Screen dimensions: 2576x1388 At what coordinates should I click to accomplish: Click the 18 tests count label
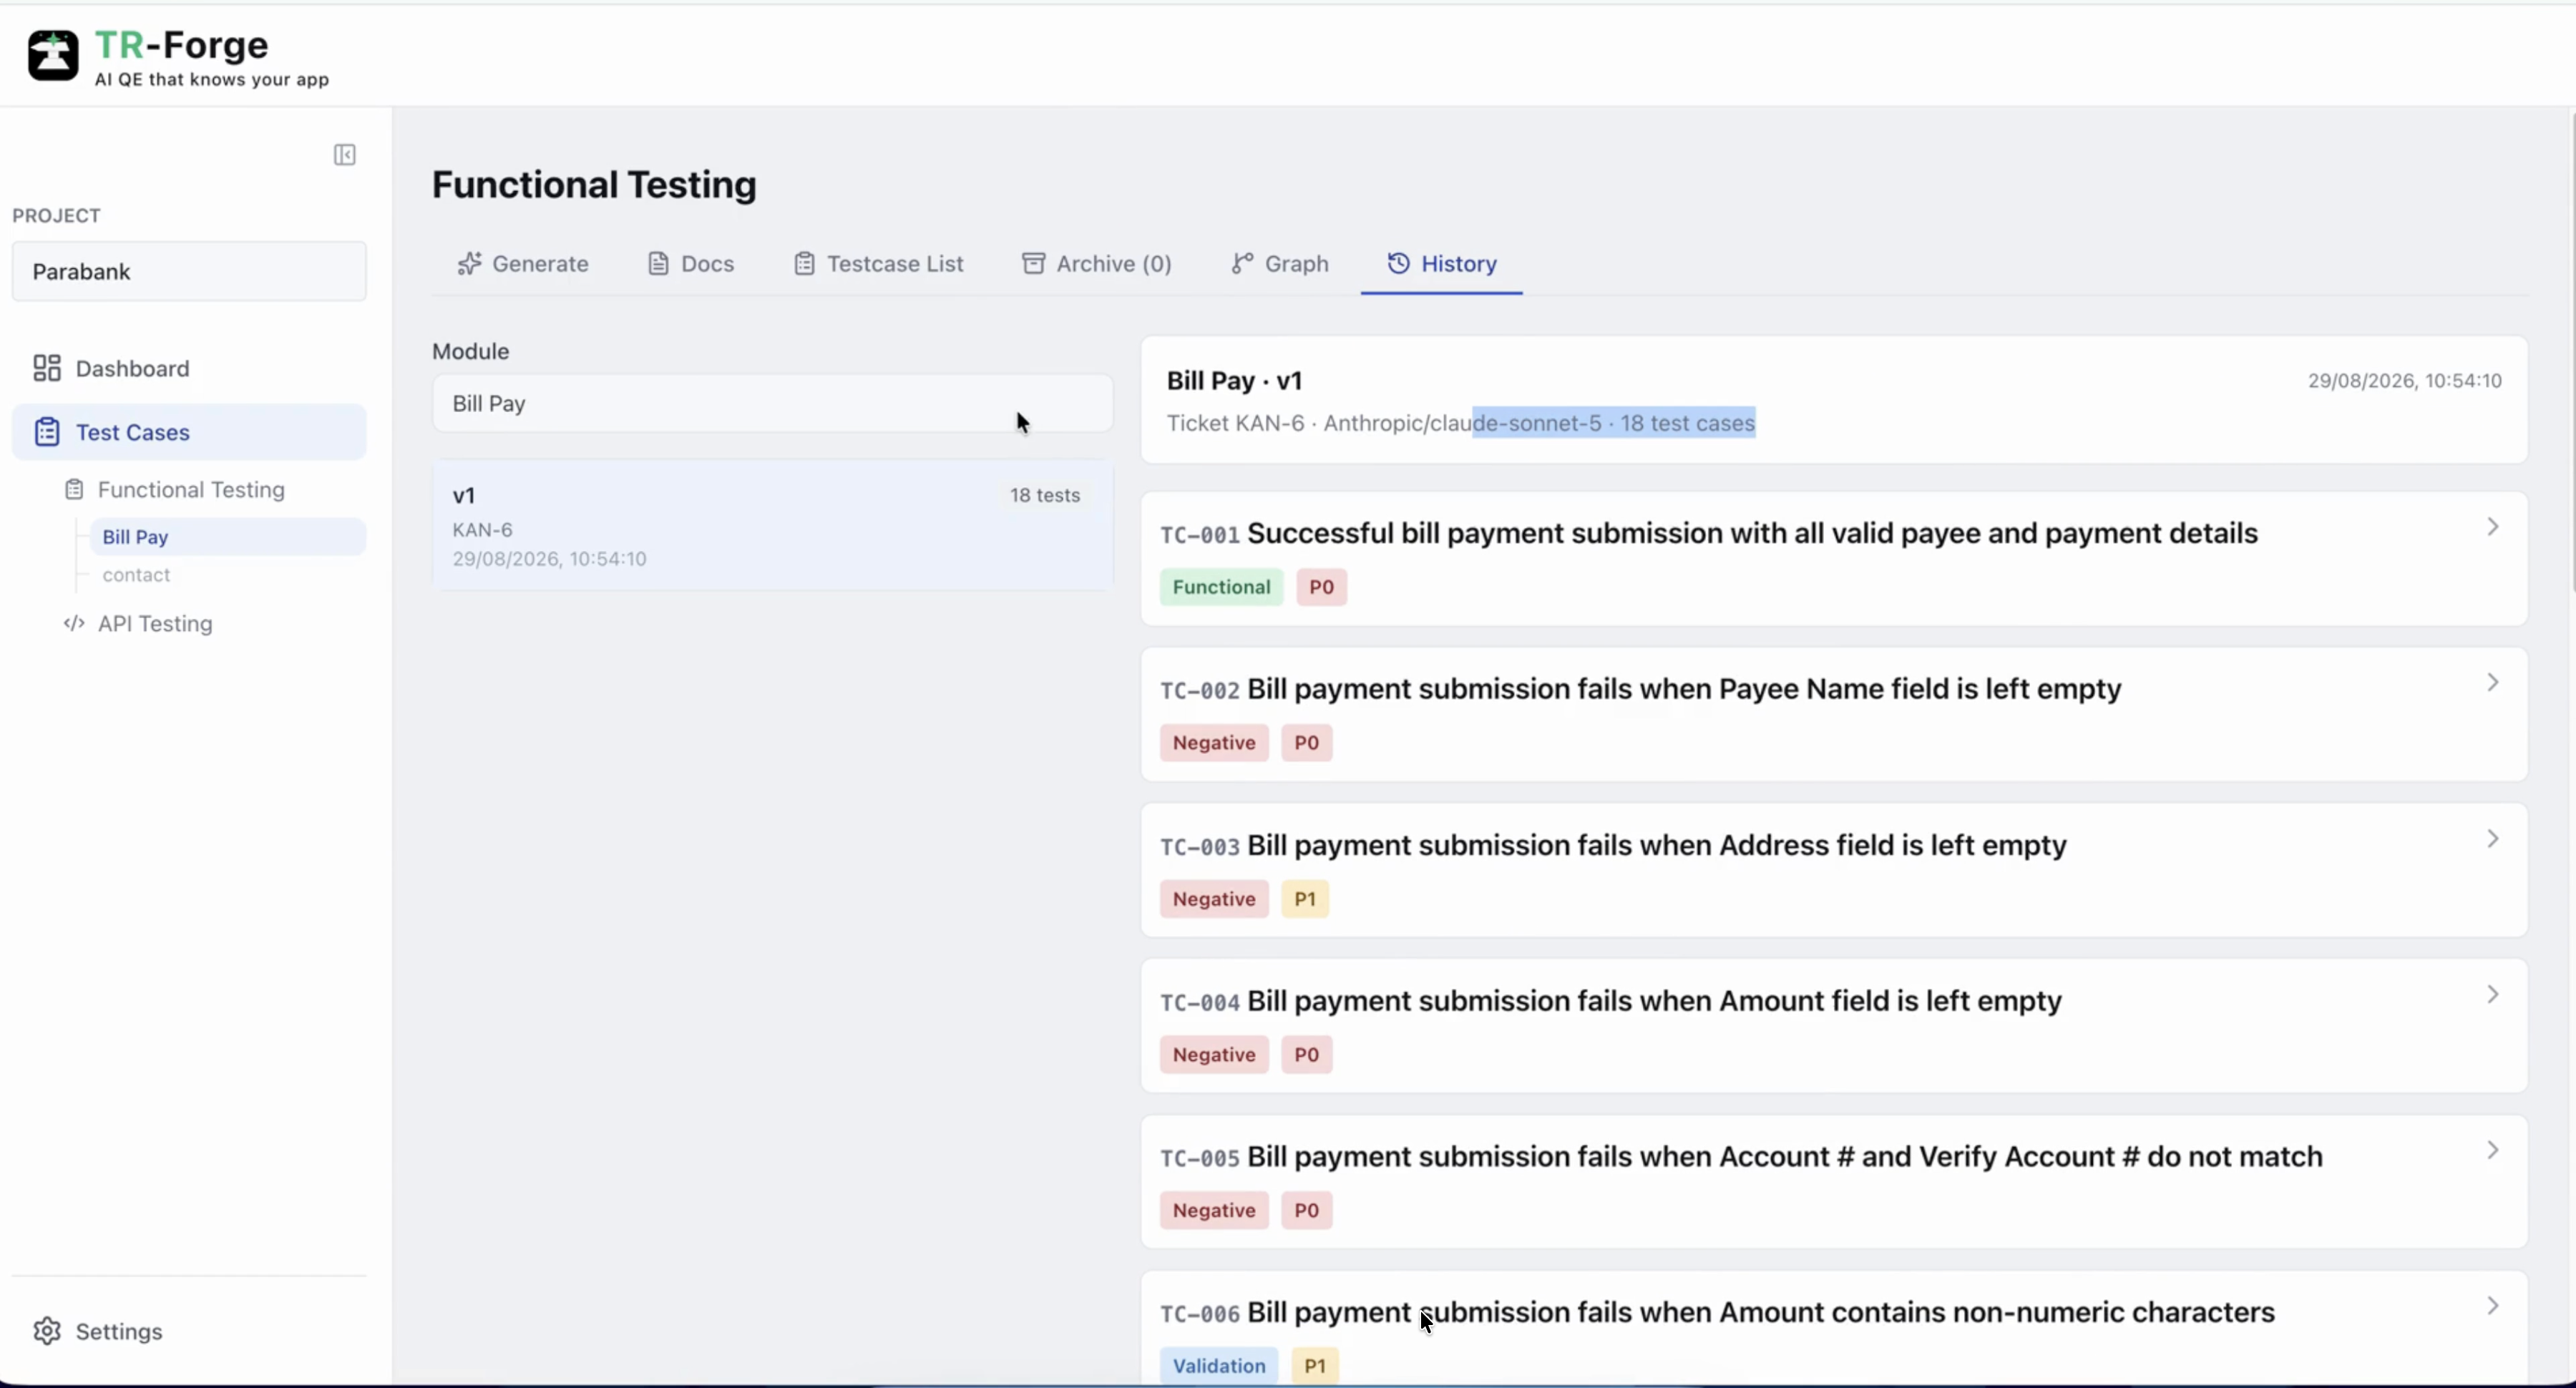click(1045, 495)
